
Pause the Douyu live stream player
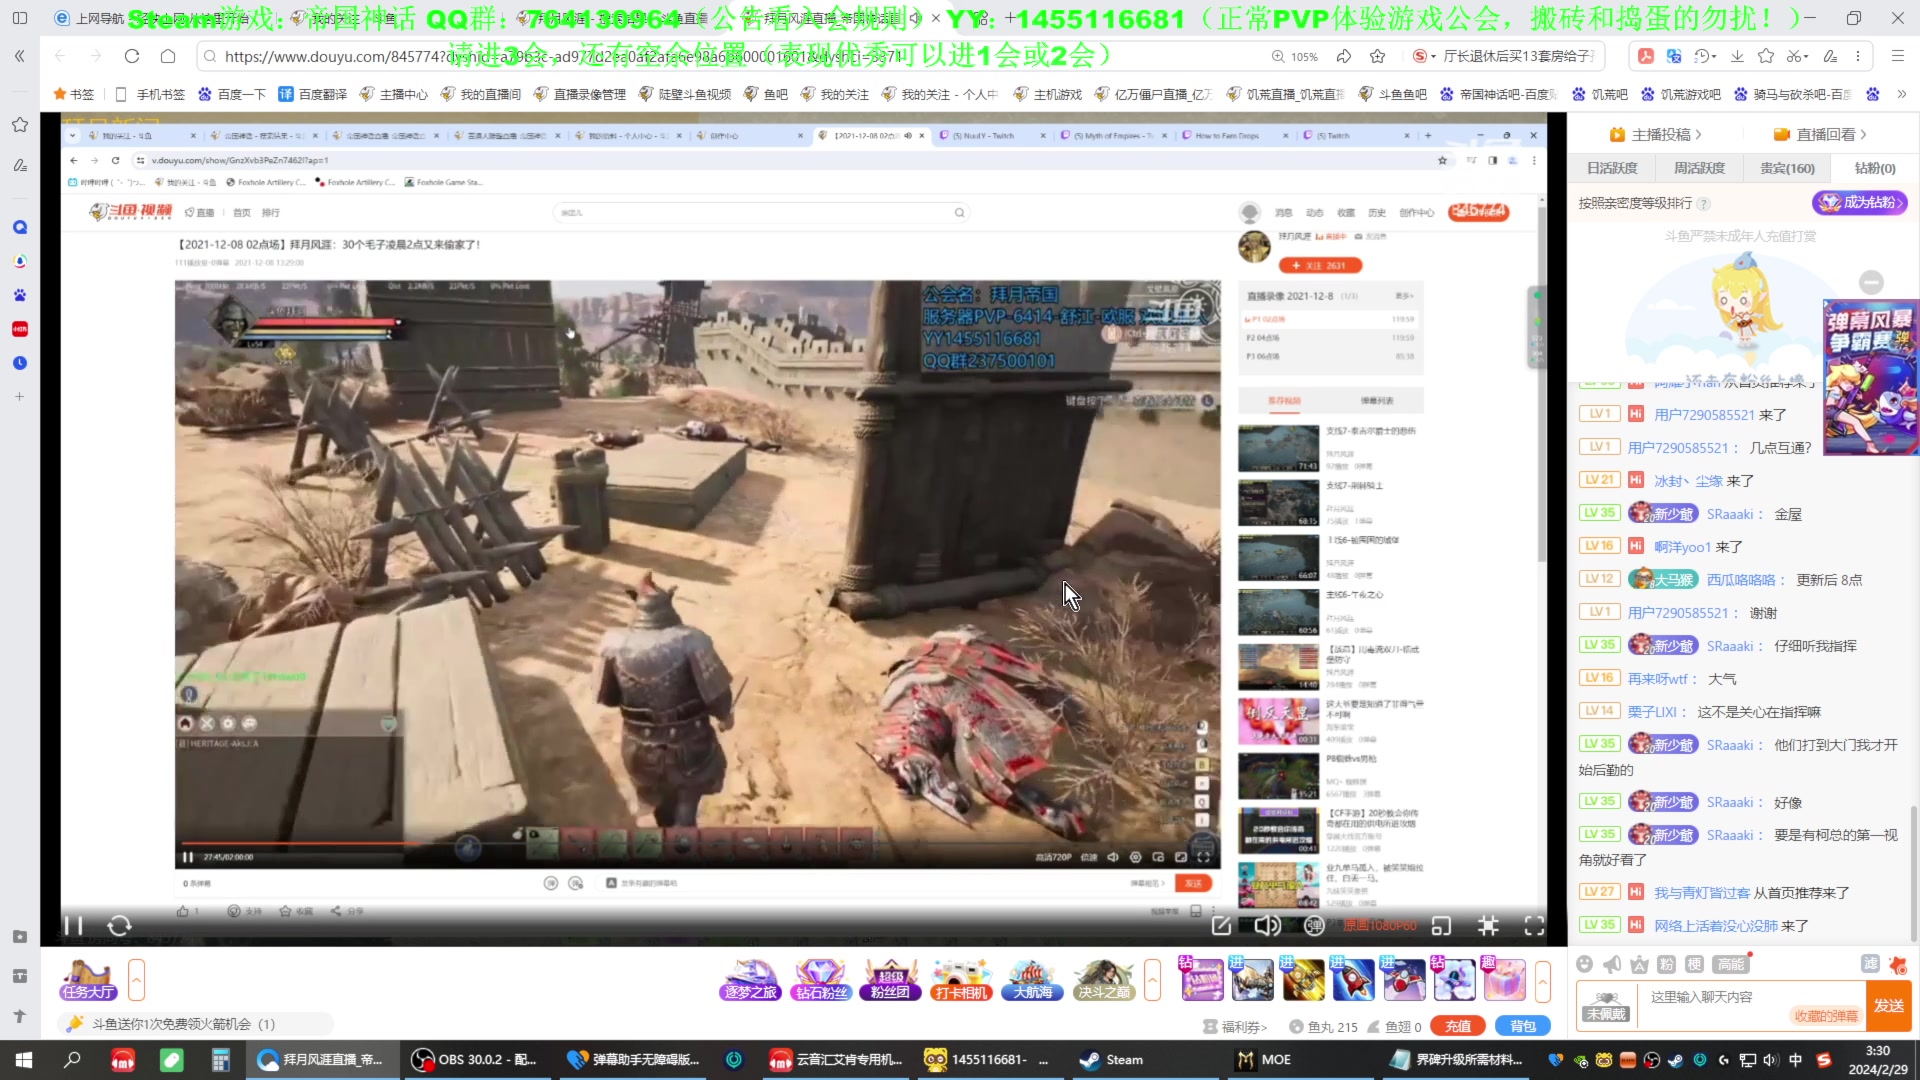(73, 926)
